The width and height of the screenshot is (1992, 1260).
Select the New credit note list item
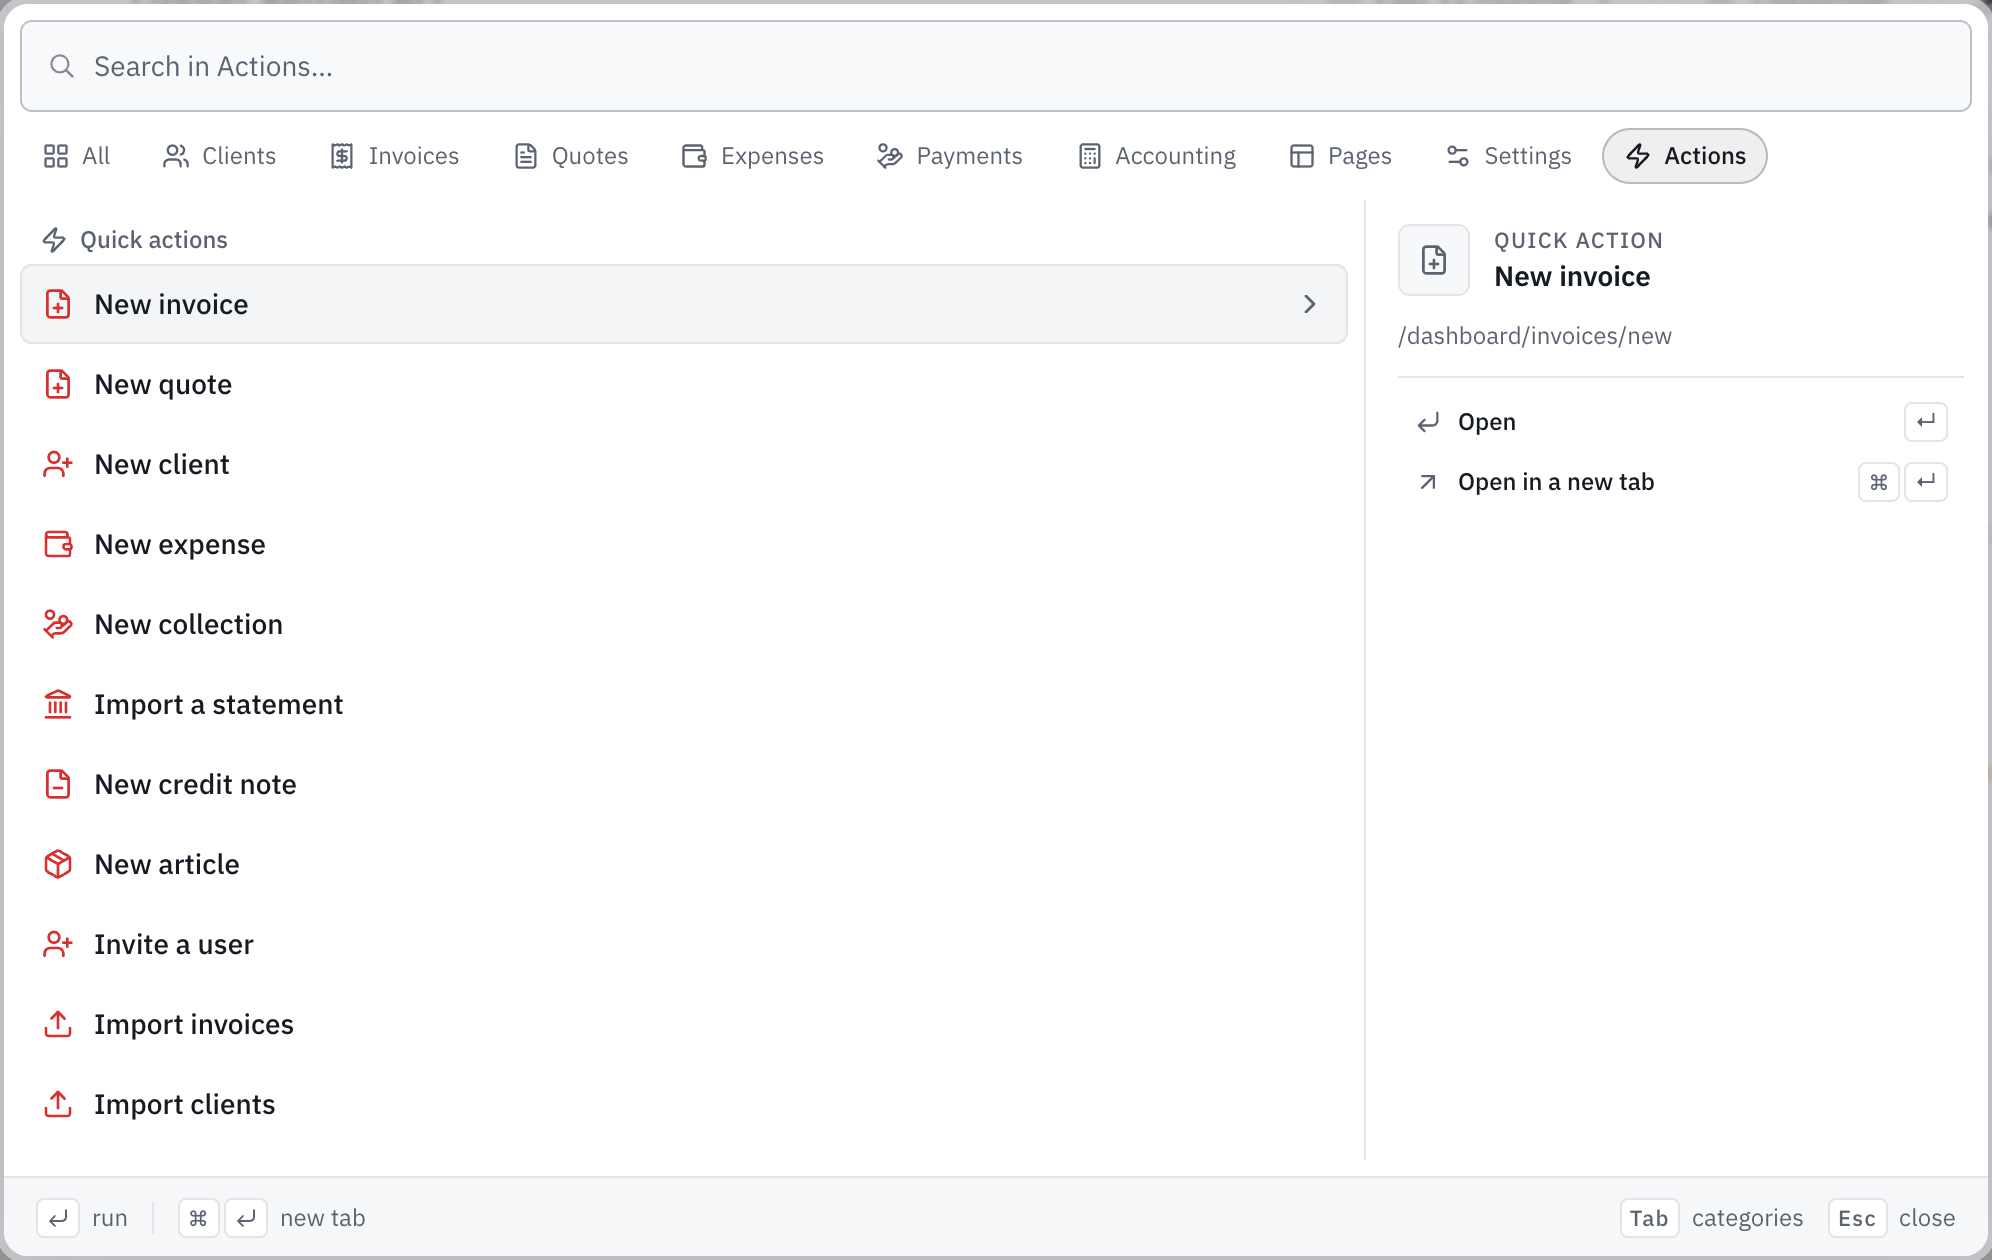tap(684, 784)
